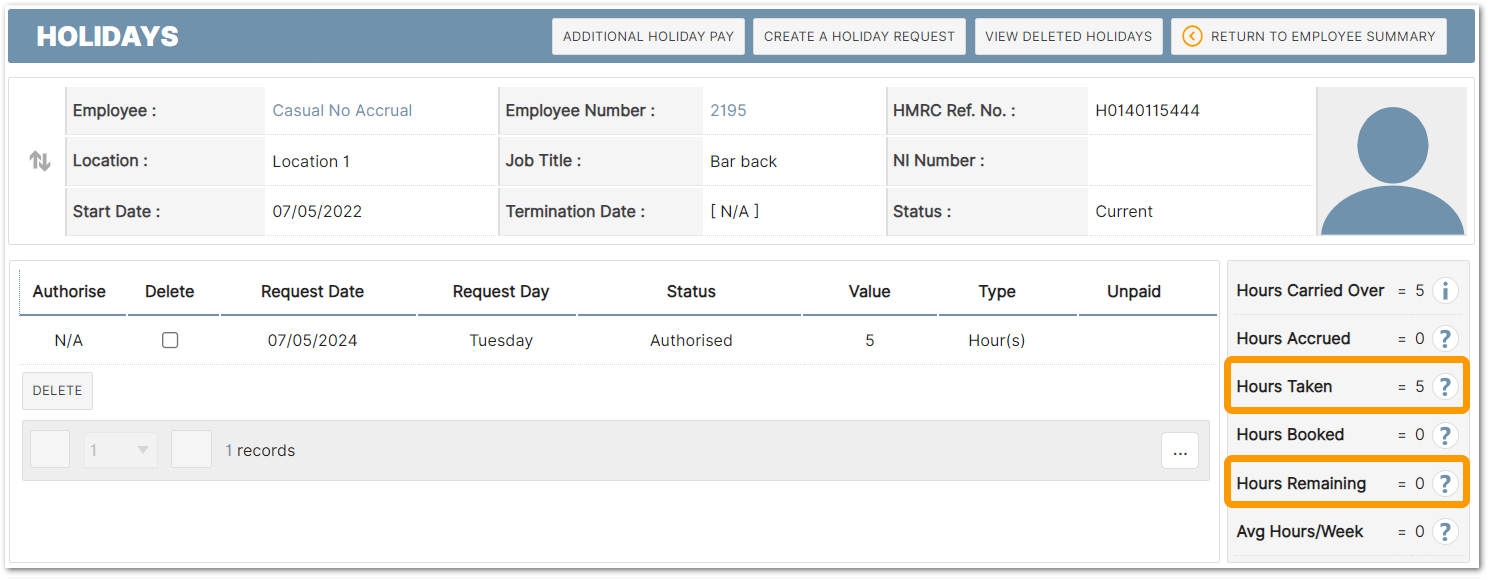1488x580 pixels.
Task: Open View Deleted Holidays
Action: click(1068, 36)
